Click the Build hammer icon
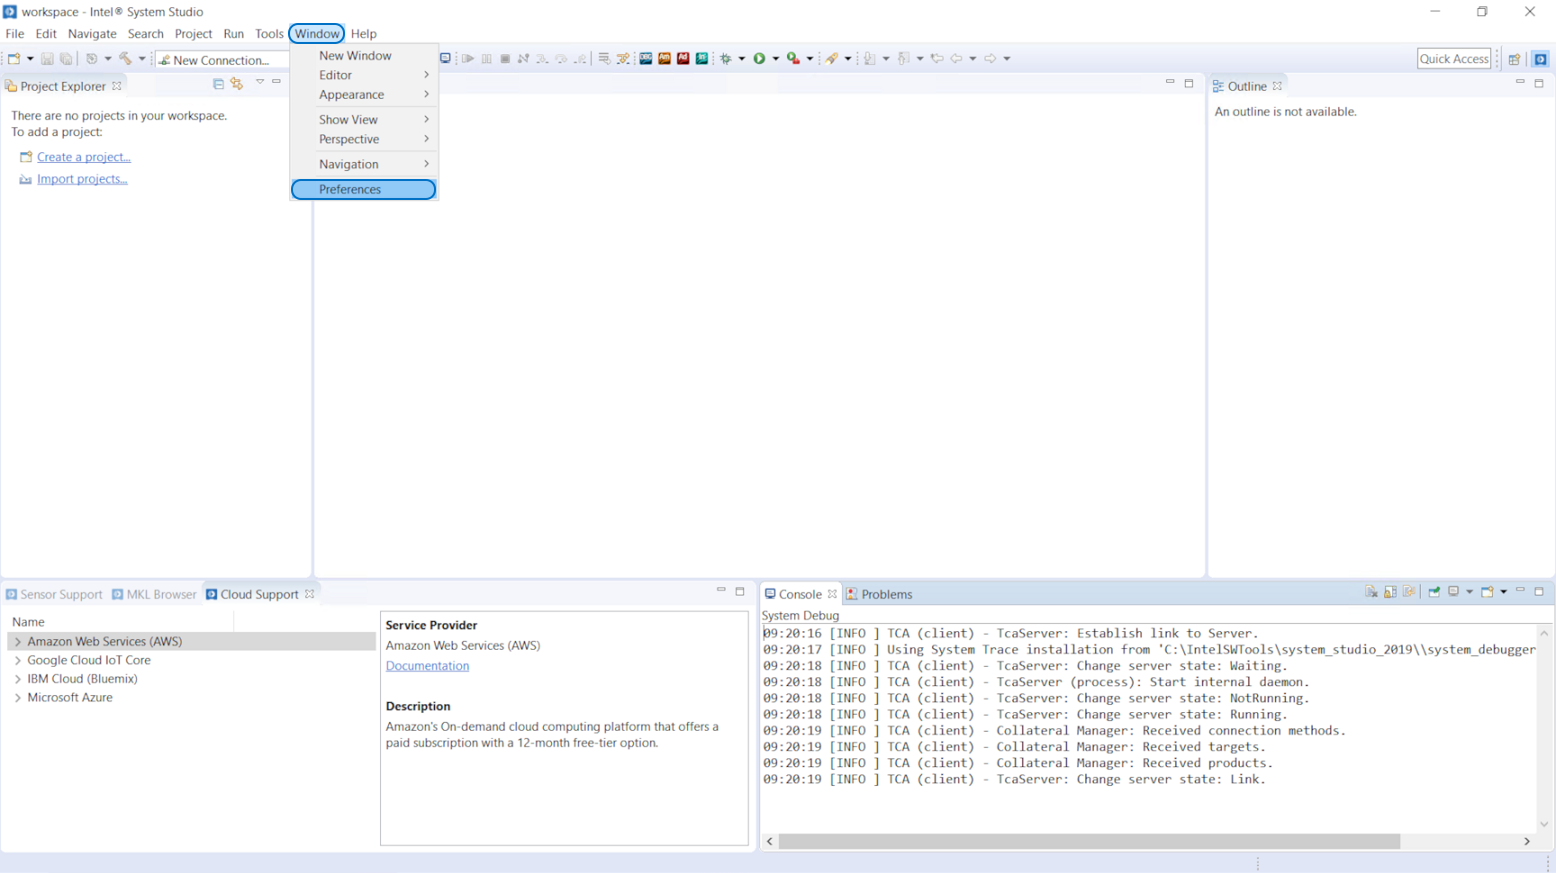 (x=126, y=59)
